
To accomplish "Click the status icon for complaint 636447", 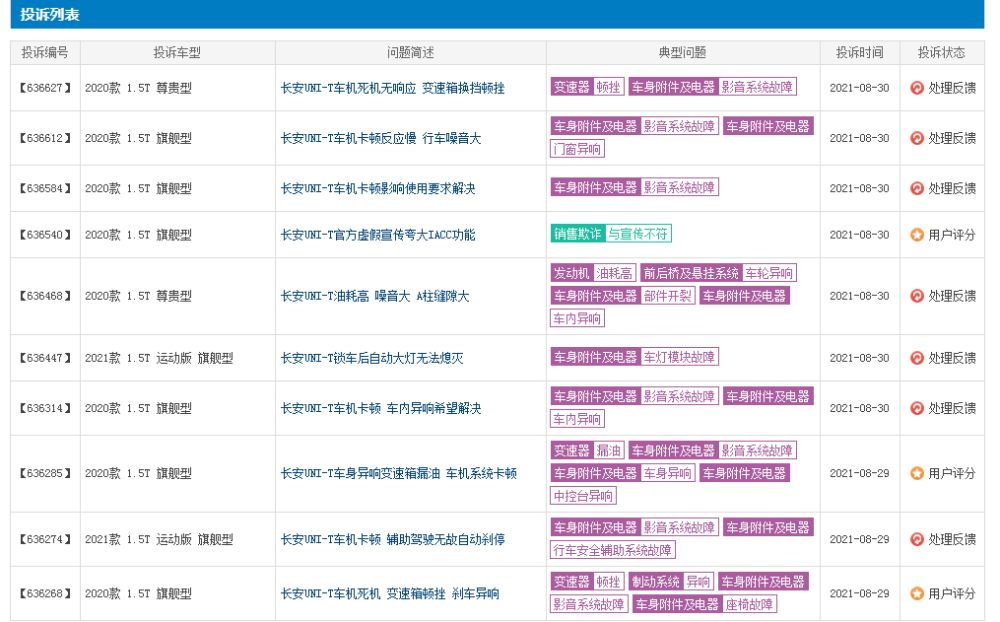I will [916, 358].
